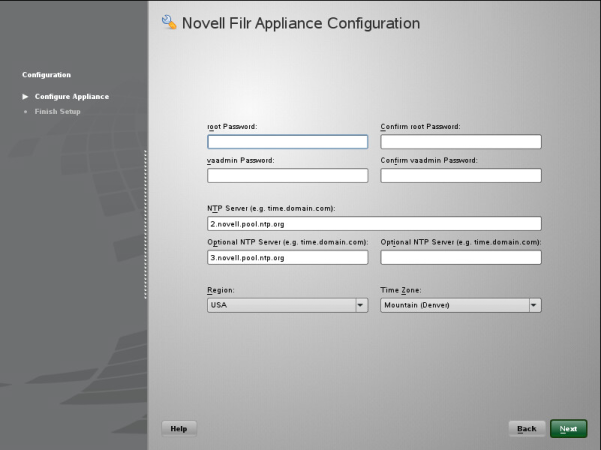Open the Time Zone dropdown Mountain (Denver)

(x=461, y=305)
